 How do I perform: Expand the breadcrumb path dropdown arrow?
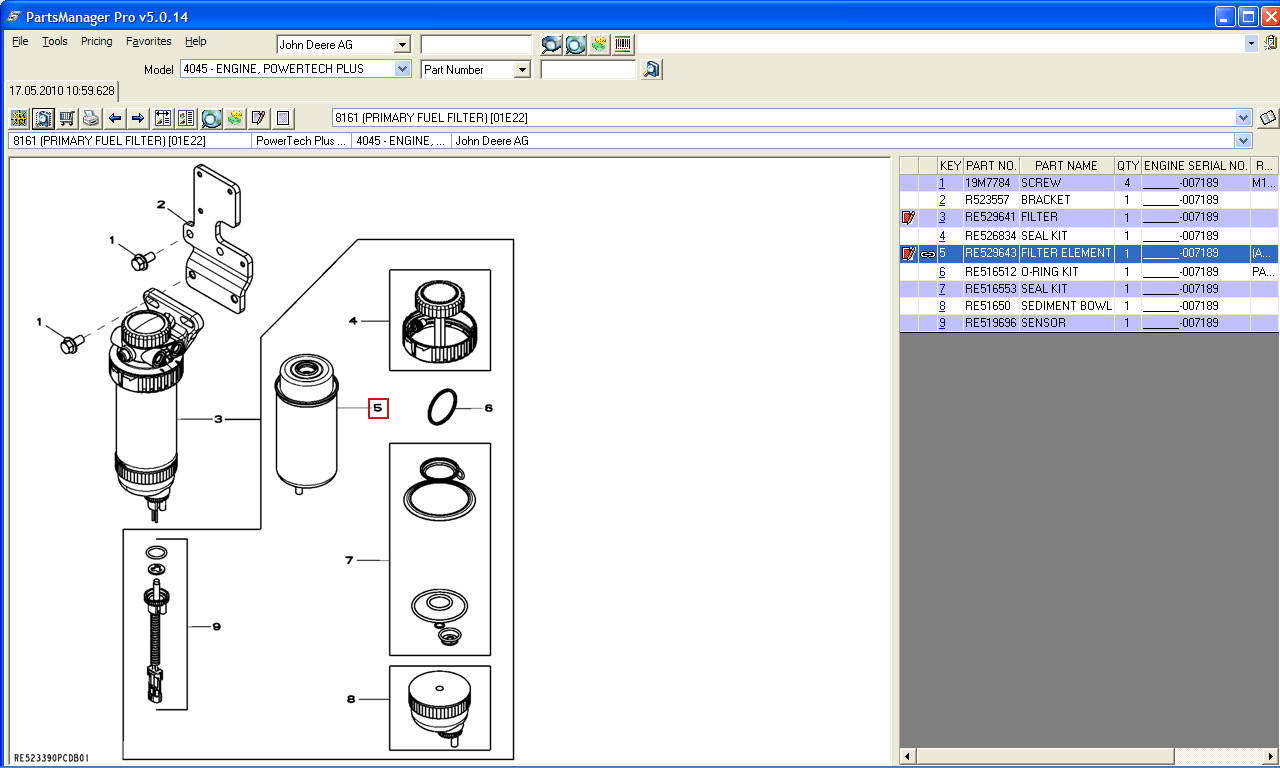point(1244,141)
